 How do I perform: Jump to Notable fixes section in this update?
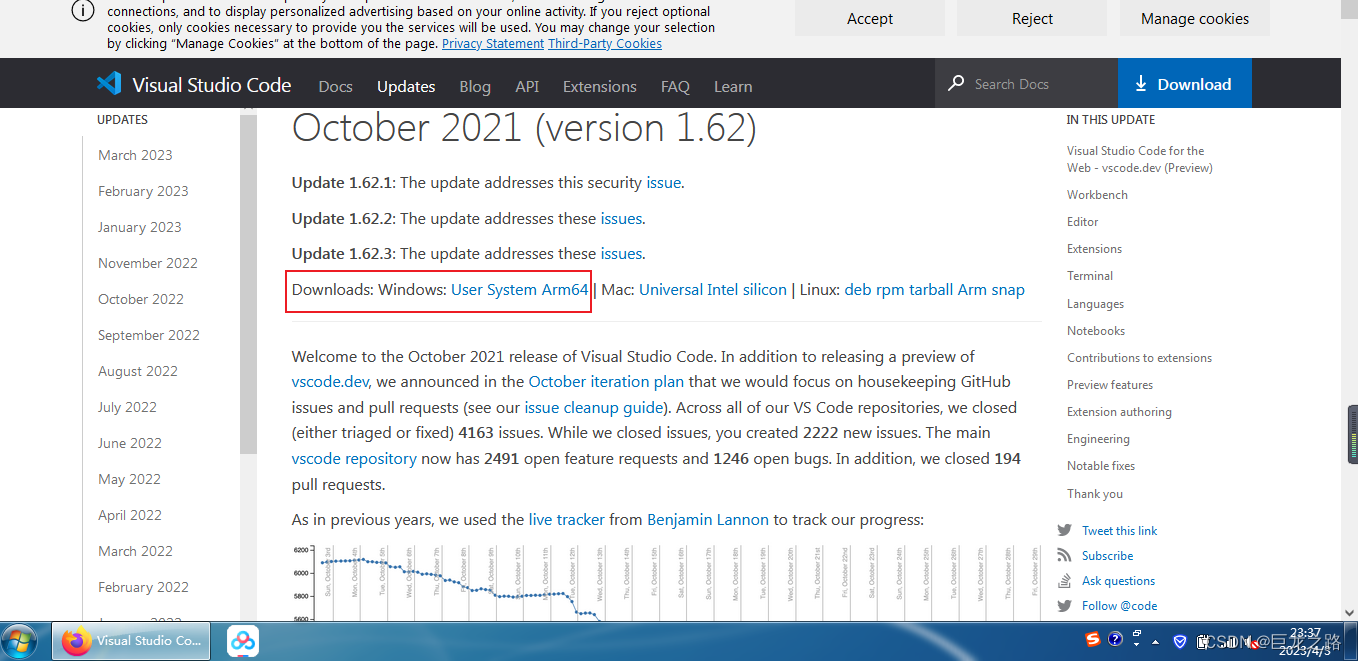[1101, 466]
